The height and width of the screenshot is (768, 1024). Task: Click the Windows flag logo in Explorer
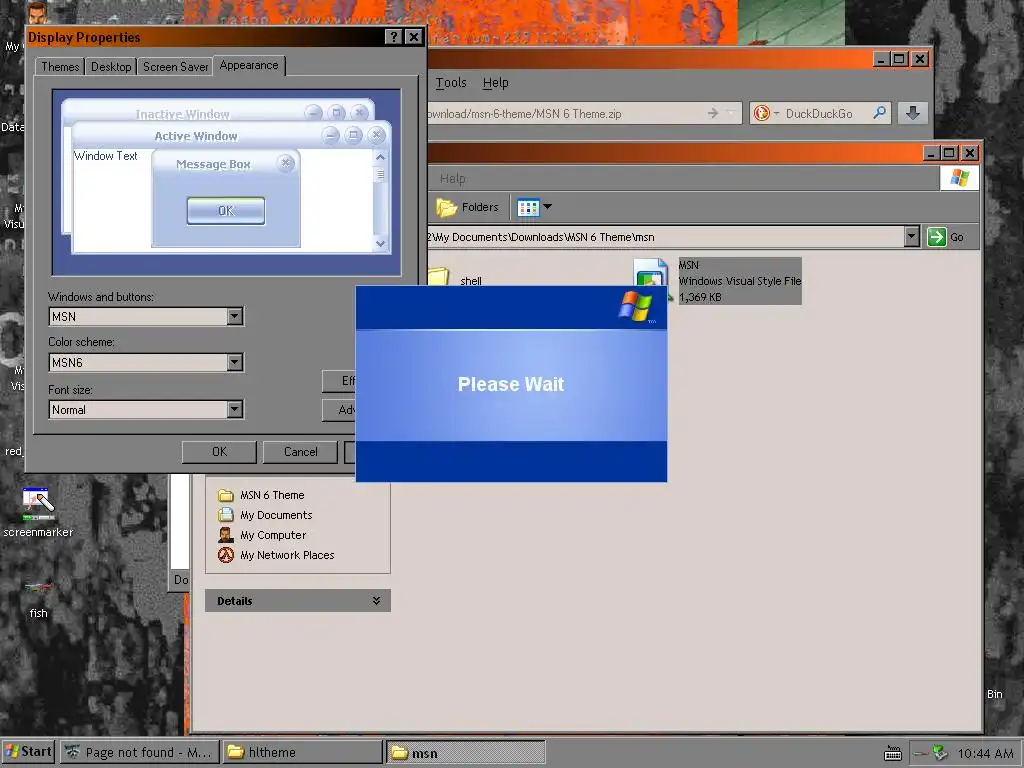click(959, 178)
